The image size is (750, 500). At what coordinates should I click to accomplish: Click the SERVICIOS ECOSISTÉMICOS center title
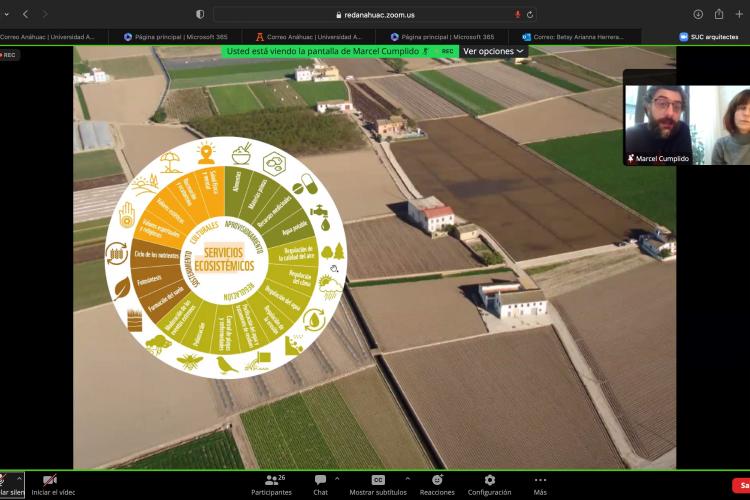pos(224,258)
